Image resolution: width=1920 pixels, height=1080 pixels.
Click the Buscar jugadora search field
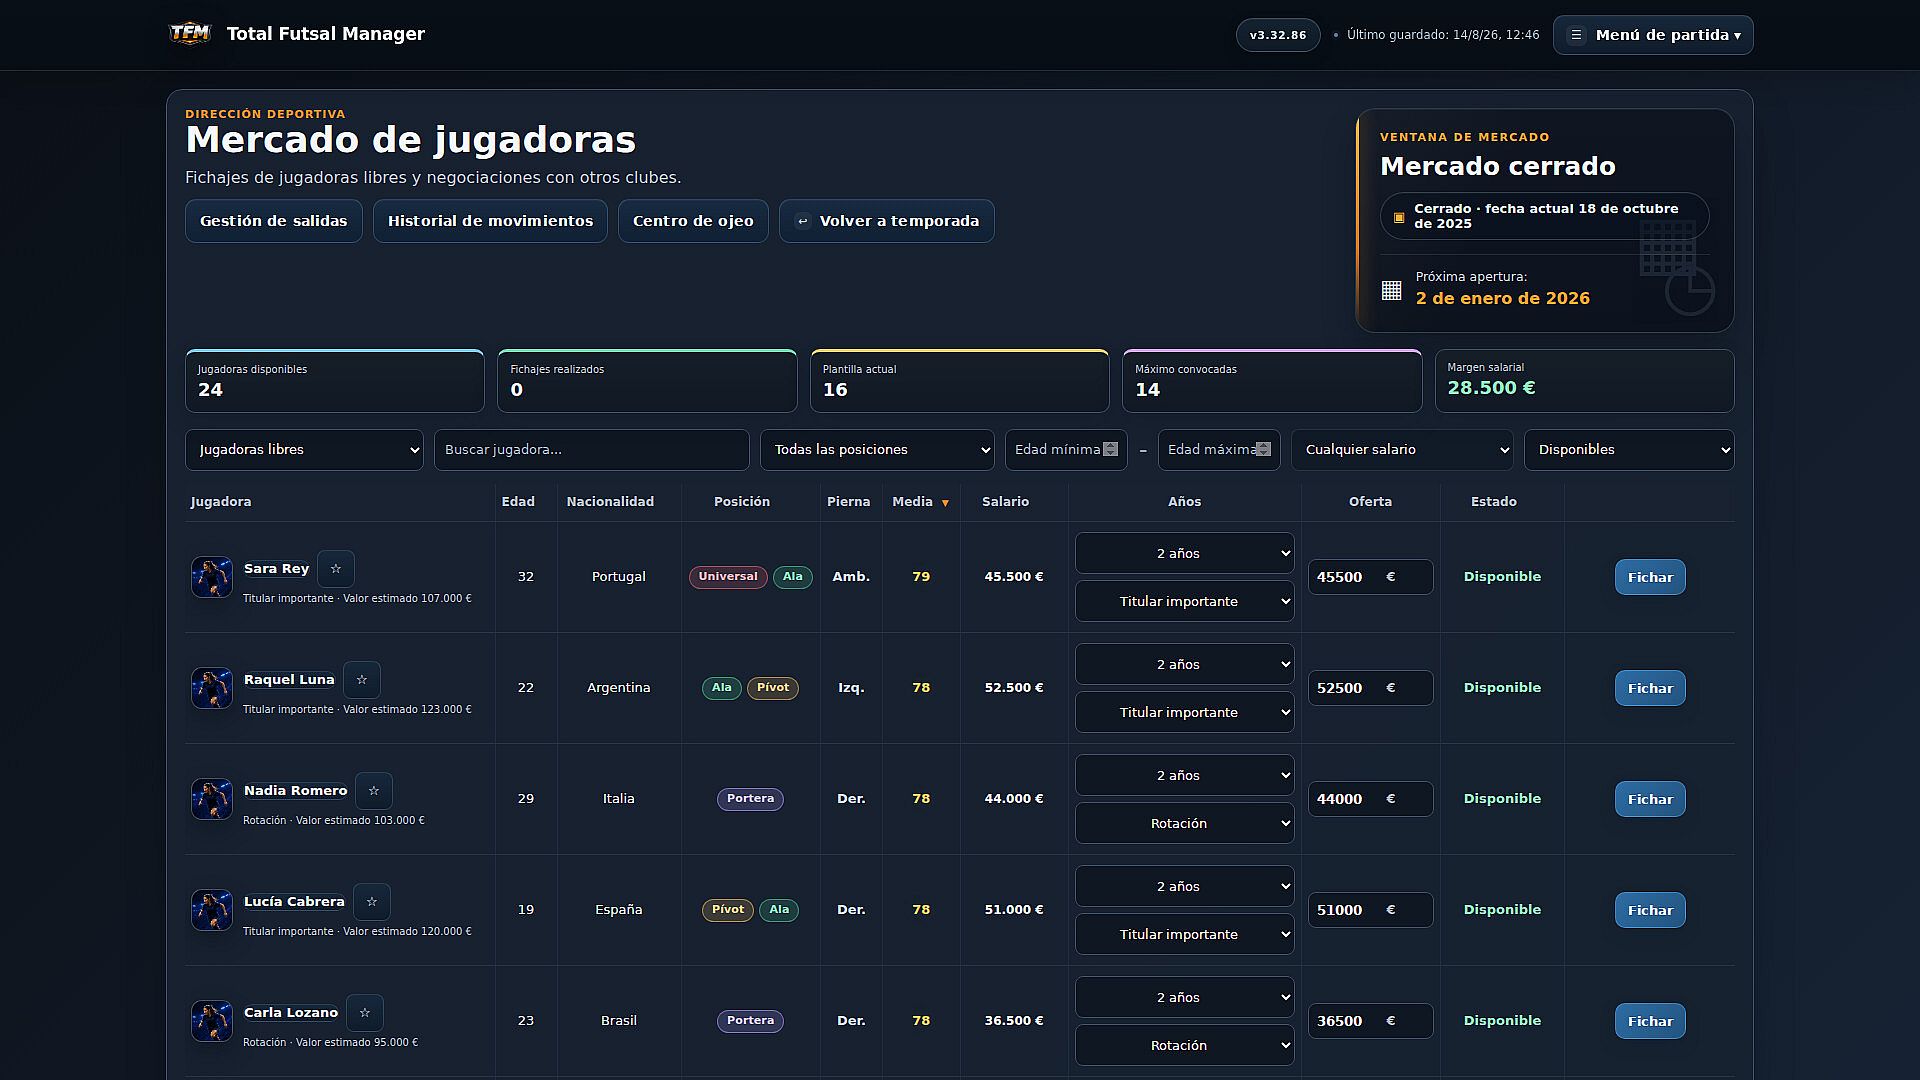(591, 450)
